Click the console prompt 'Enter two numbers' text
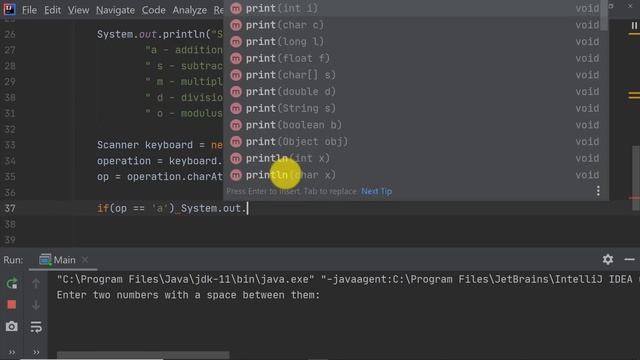Viewport: 640px width, 360px height. (188, 295)
